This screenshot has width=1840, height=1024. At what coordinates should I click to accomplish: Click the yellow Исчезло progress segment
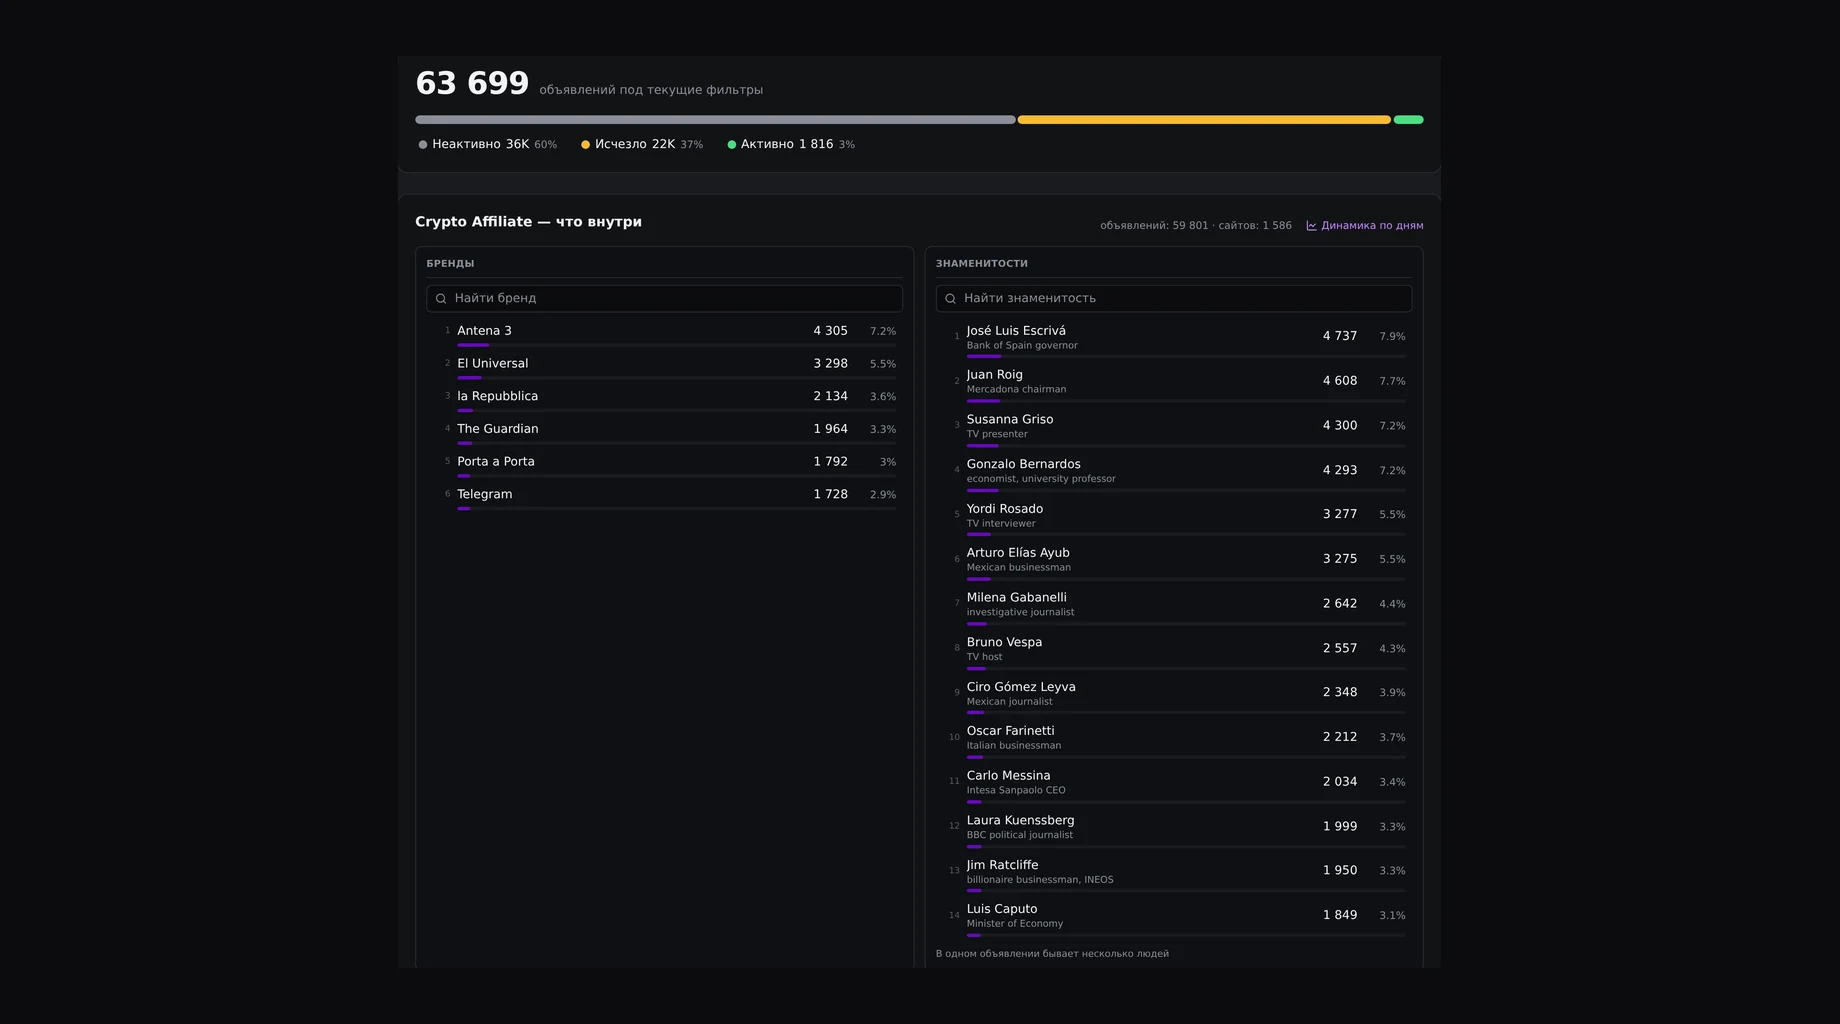(x=1204, y=120)
